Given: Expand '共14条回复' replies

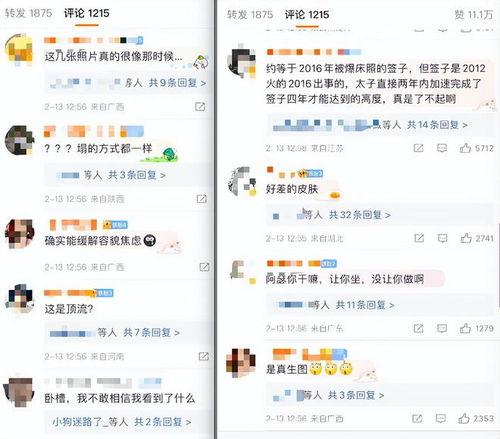Looking at the screenshot, I should (437, 125).
